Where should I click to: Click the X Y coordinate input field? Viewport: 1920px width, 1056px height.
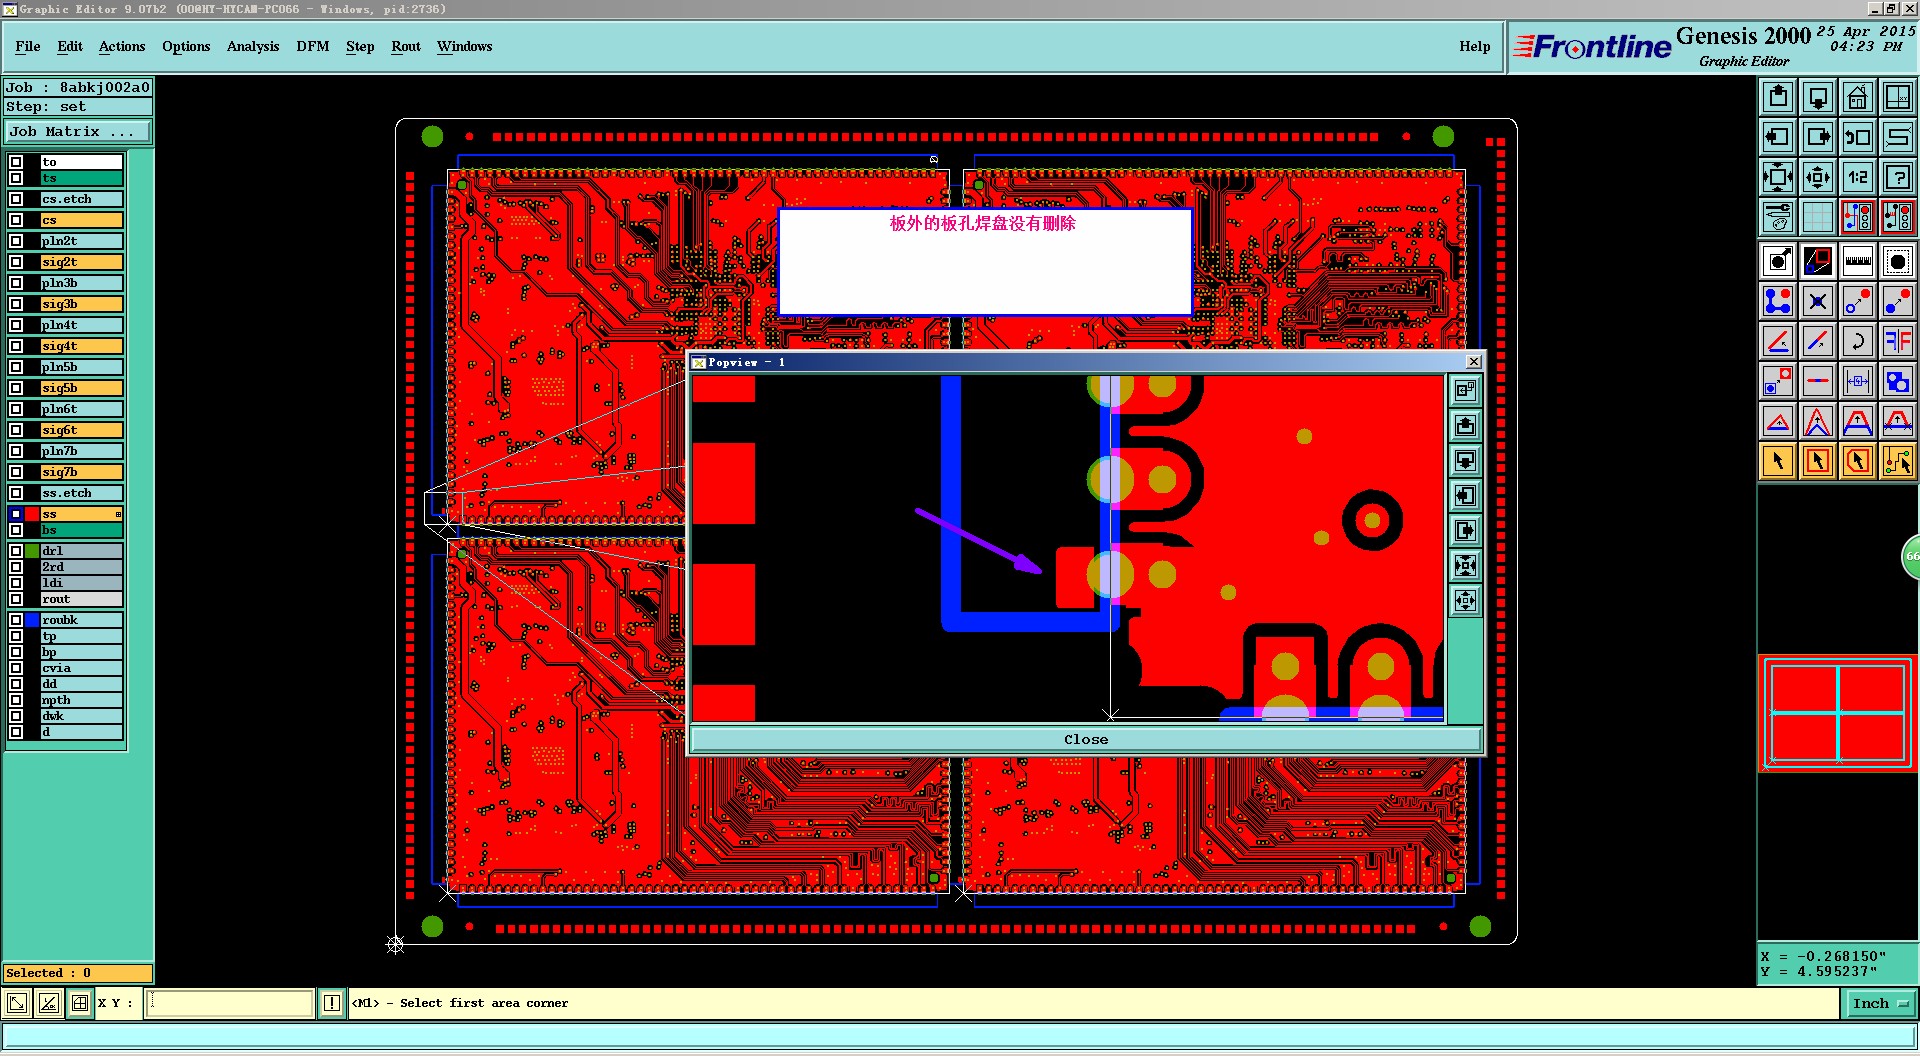230,1003
